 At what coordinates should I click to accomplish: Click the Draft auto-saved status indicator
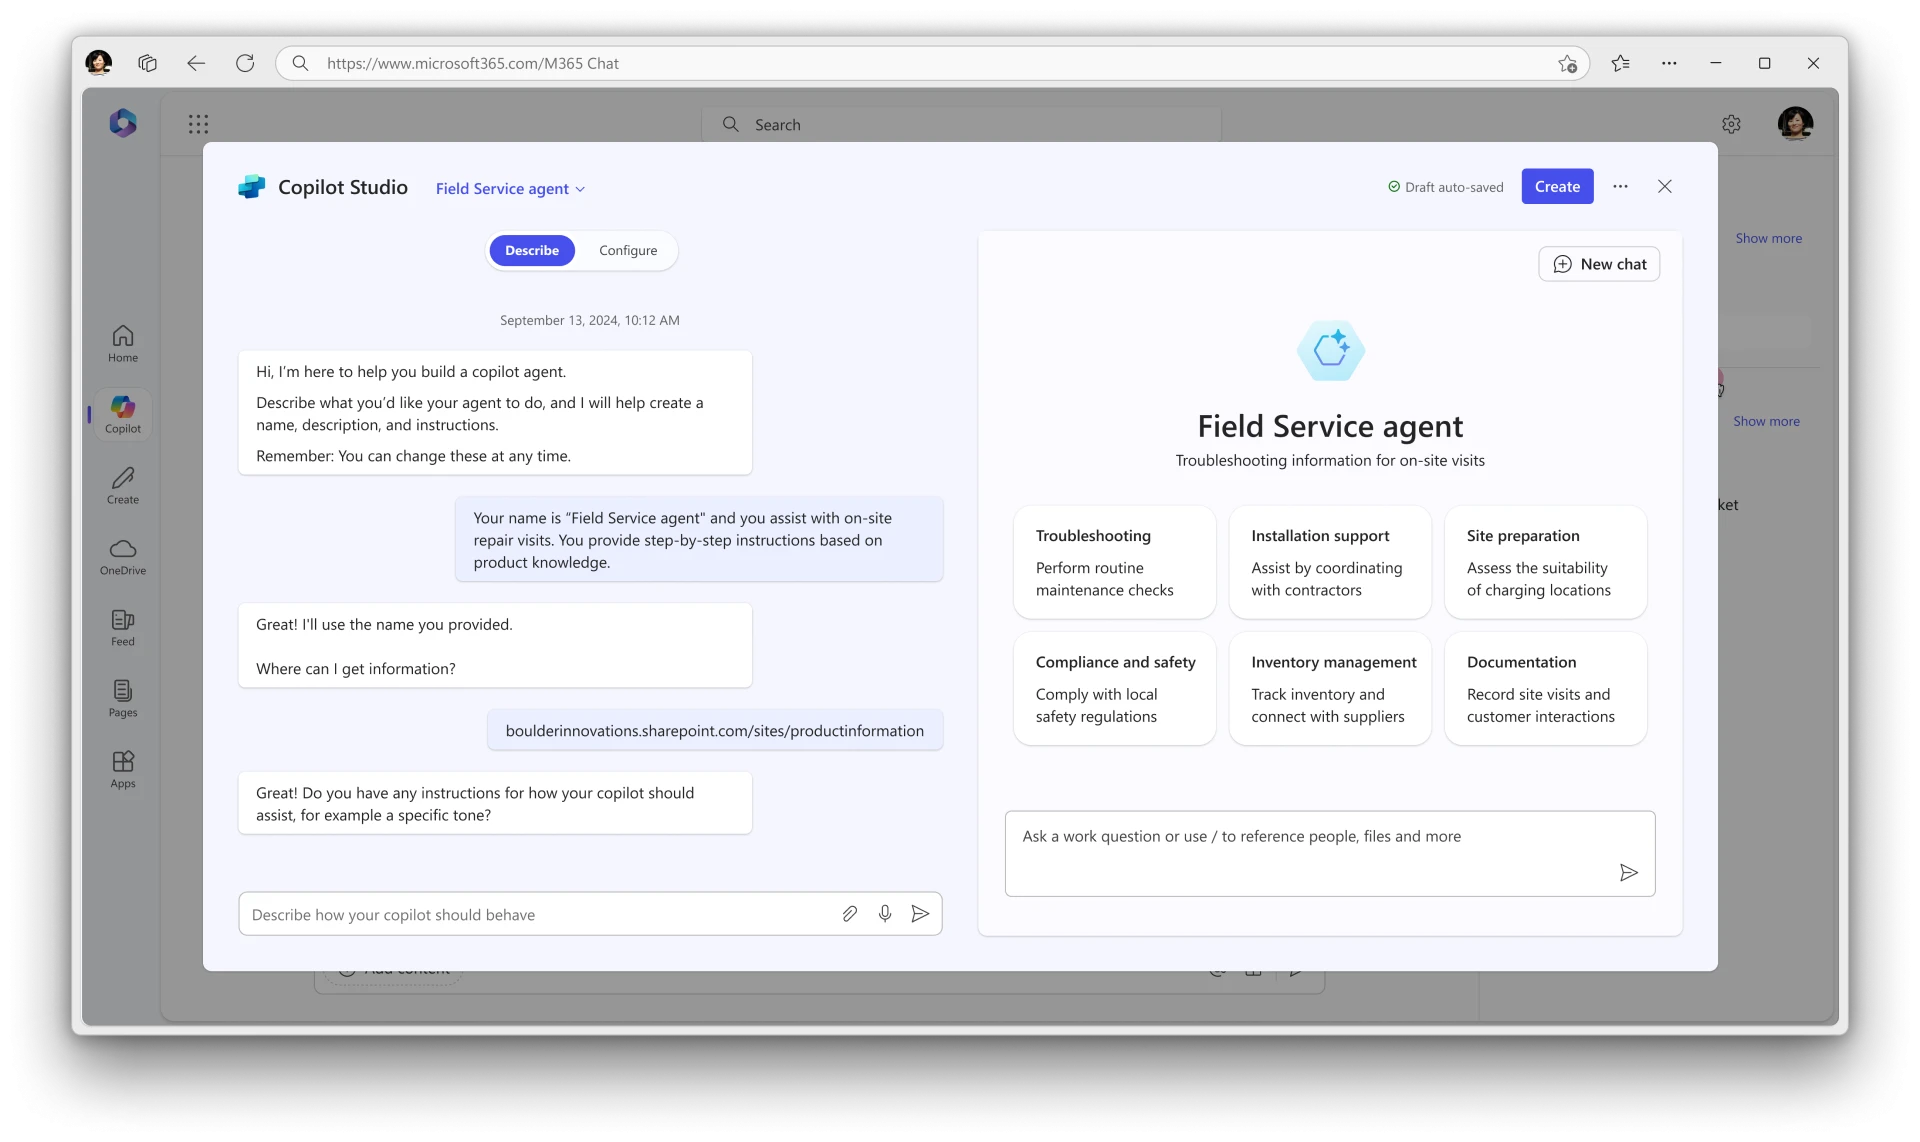coord(1444,186)
